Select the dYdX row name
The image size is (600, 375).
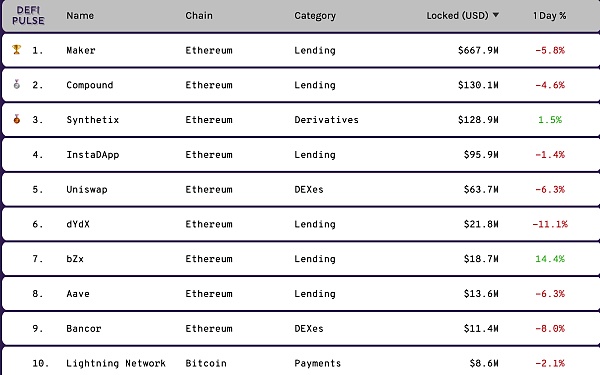pos(78,224)
